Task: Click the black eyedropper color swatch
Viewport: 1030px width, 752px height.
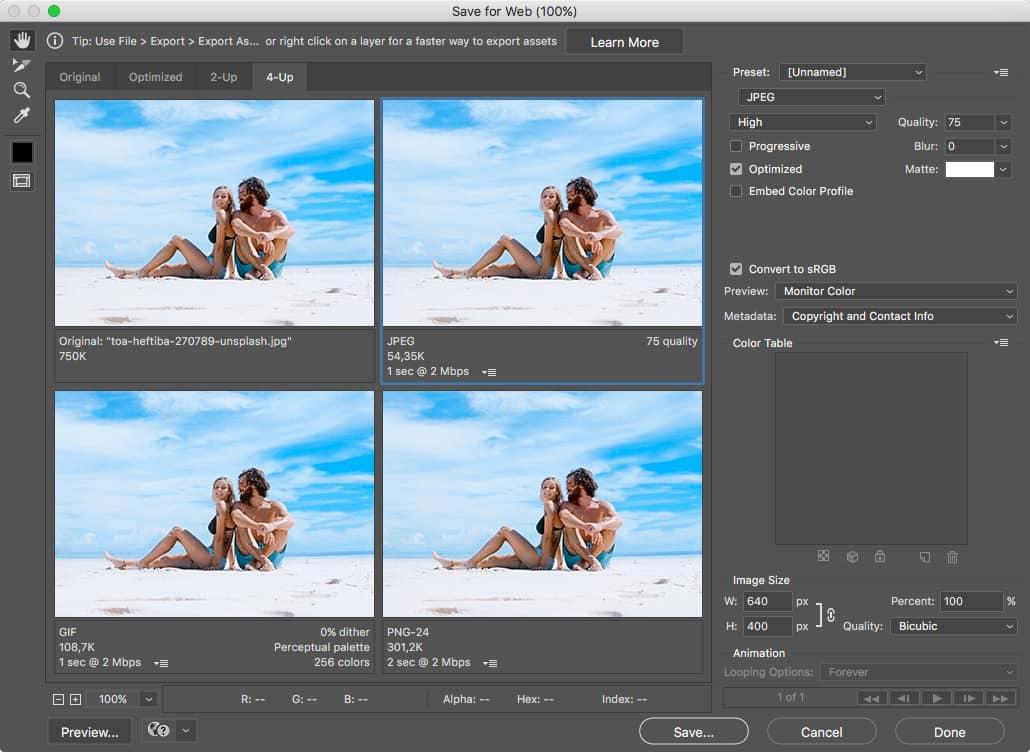Action: click(22, 152)
